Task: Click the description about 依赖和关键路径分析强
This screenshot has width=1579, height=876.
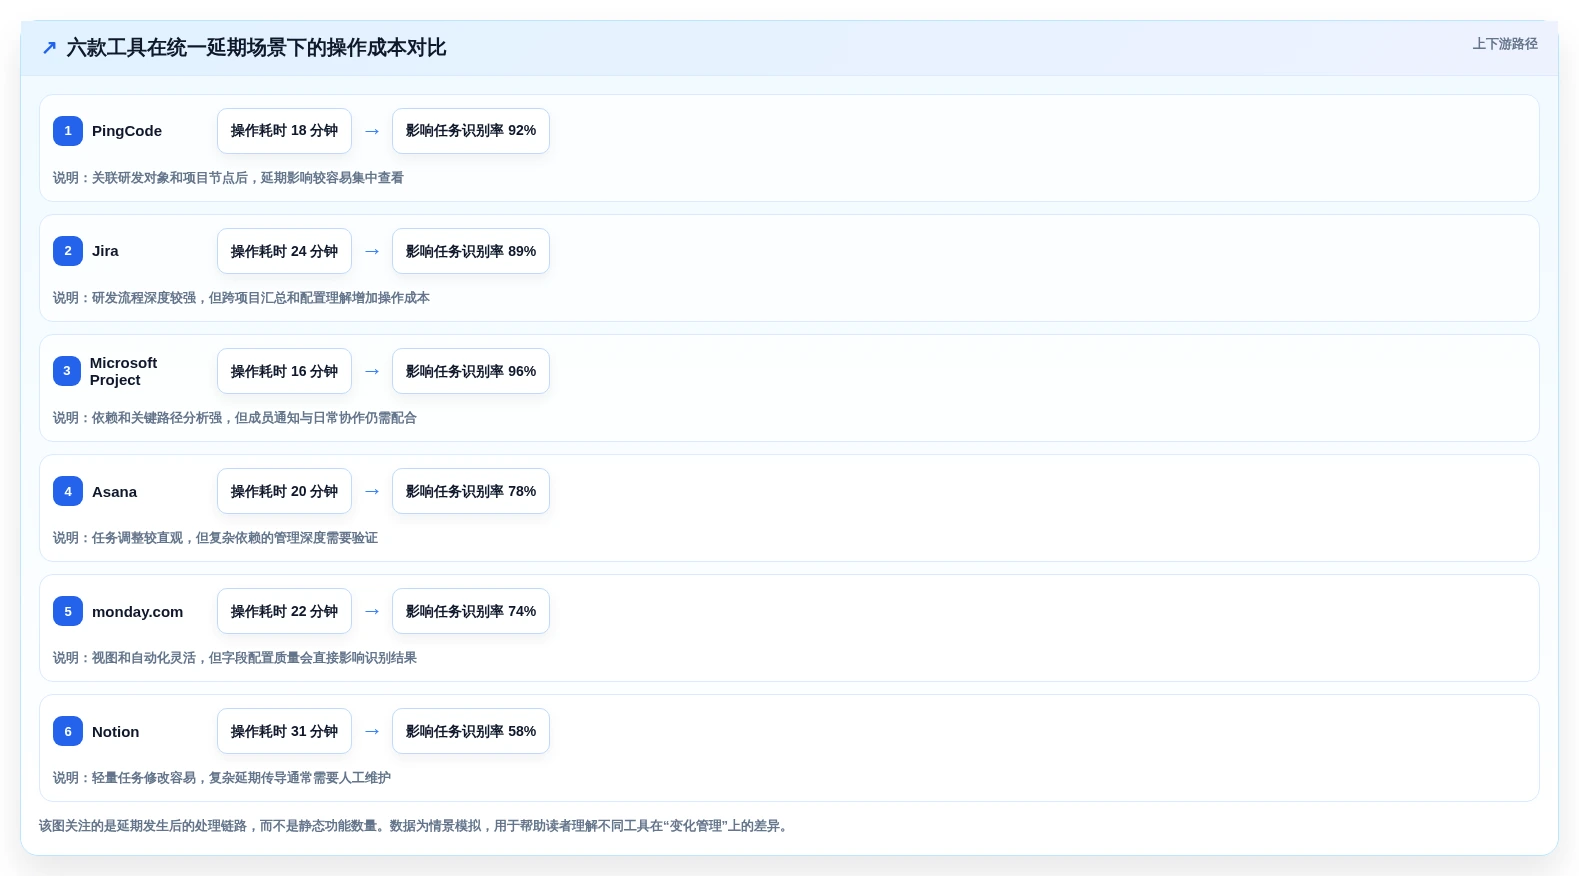Action: tap(235, 418)
